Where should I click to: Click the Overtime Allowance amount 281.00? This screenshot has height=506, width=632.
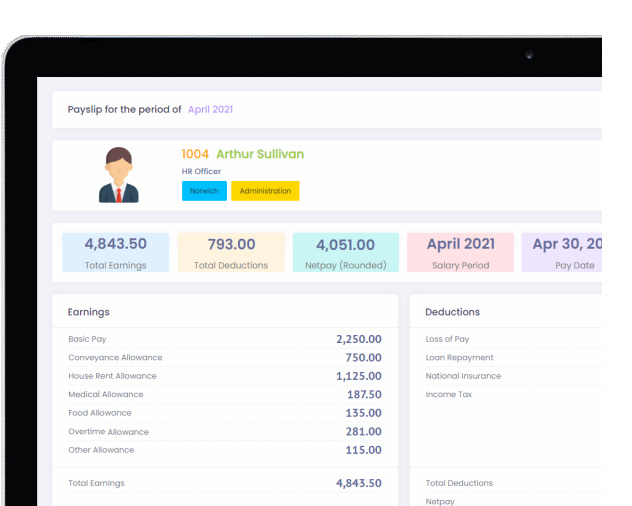(363, 432)
